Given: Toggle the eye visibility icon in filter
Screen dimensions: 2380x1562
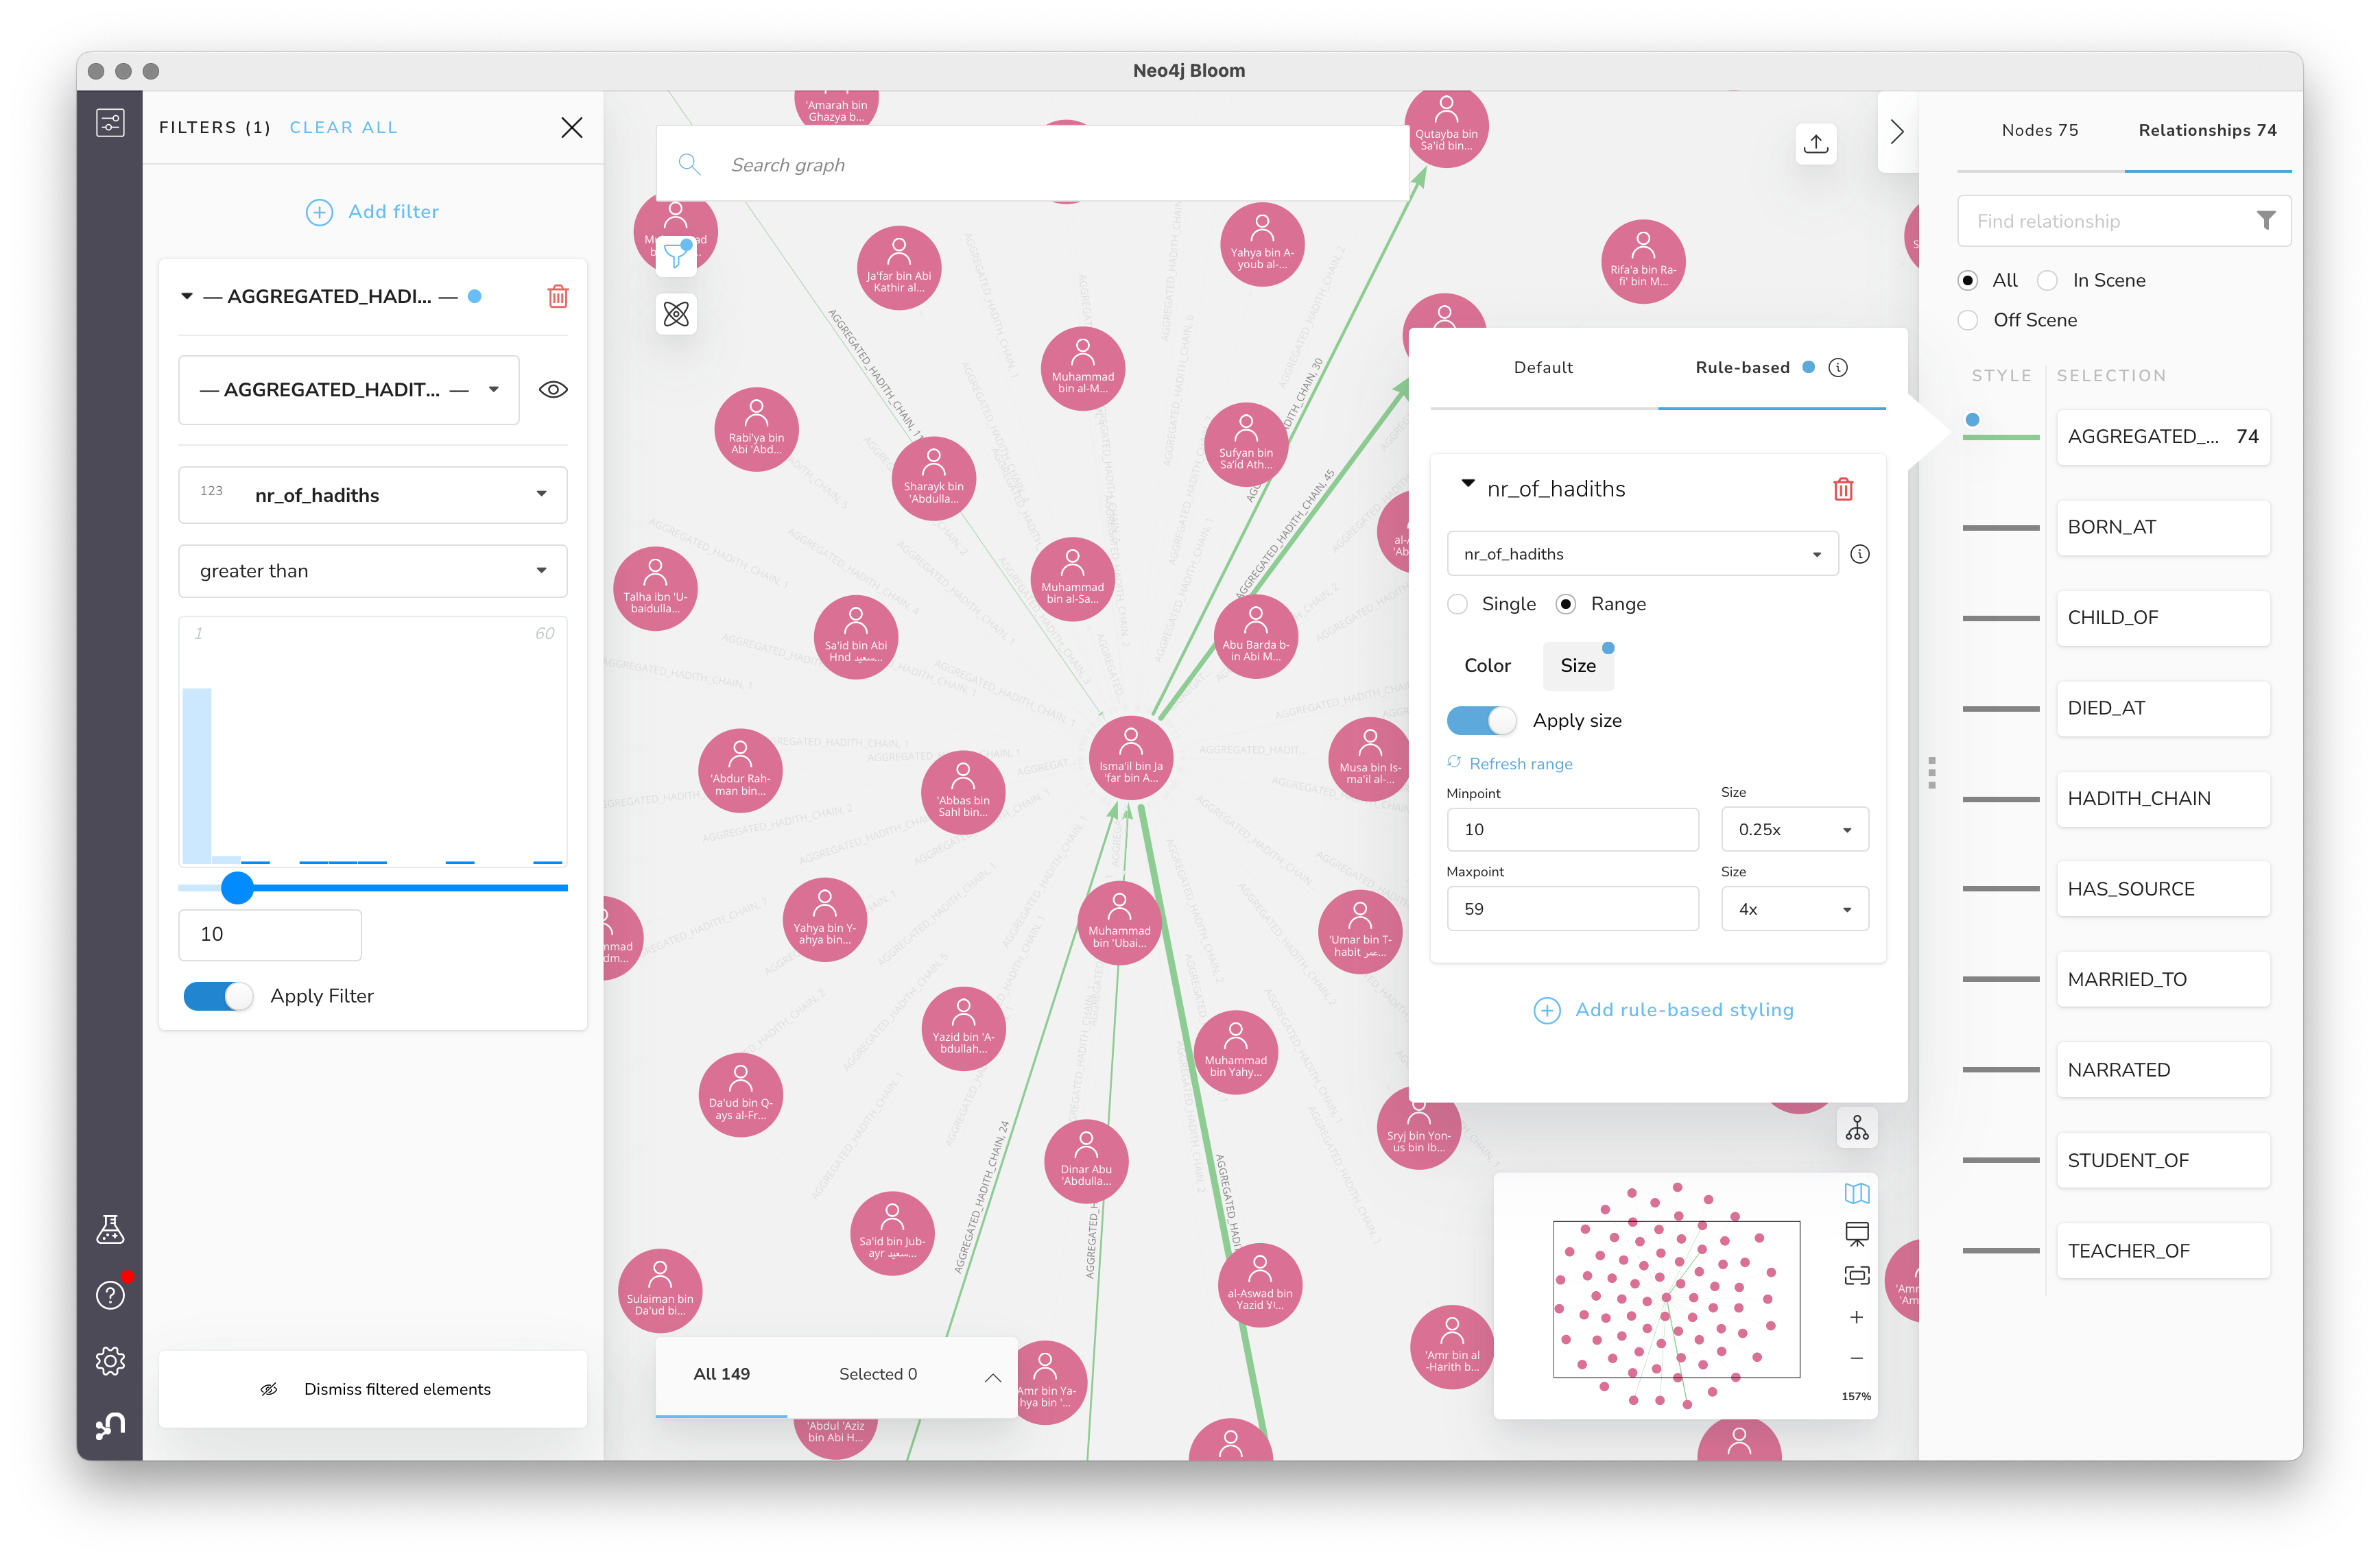Looking at the screenshot, I should [x=553, y=390].
